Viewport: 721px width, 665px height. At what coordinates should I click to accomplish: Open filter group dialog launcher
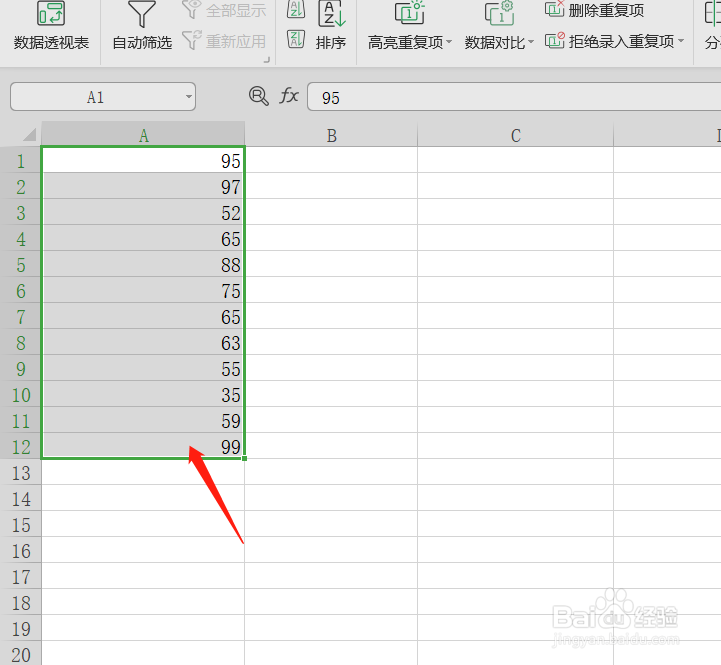[267, 60]
